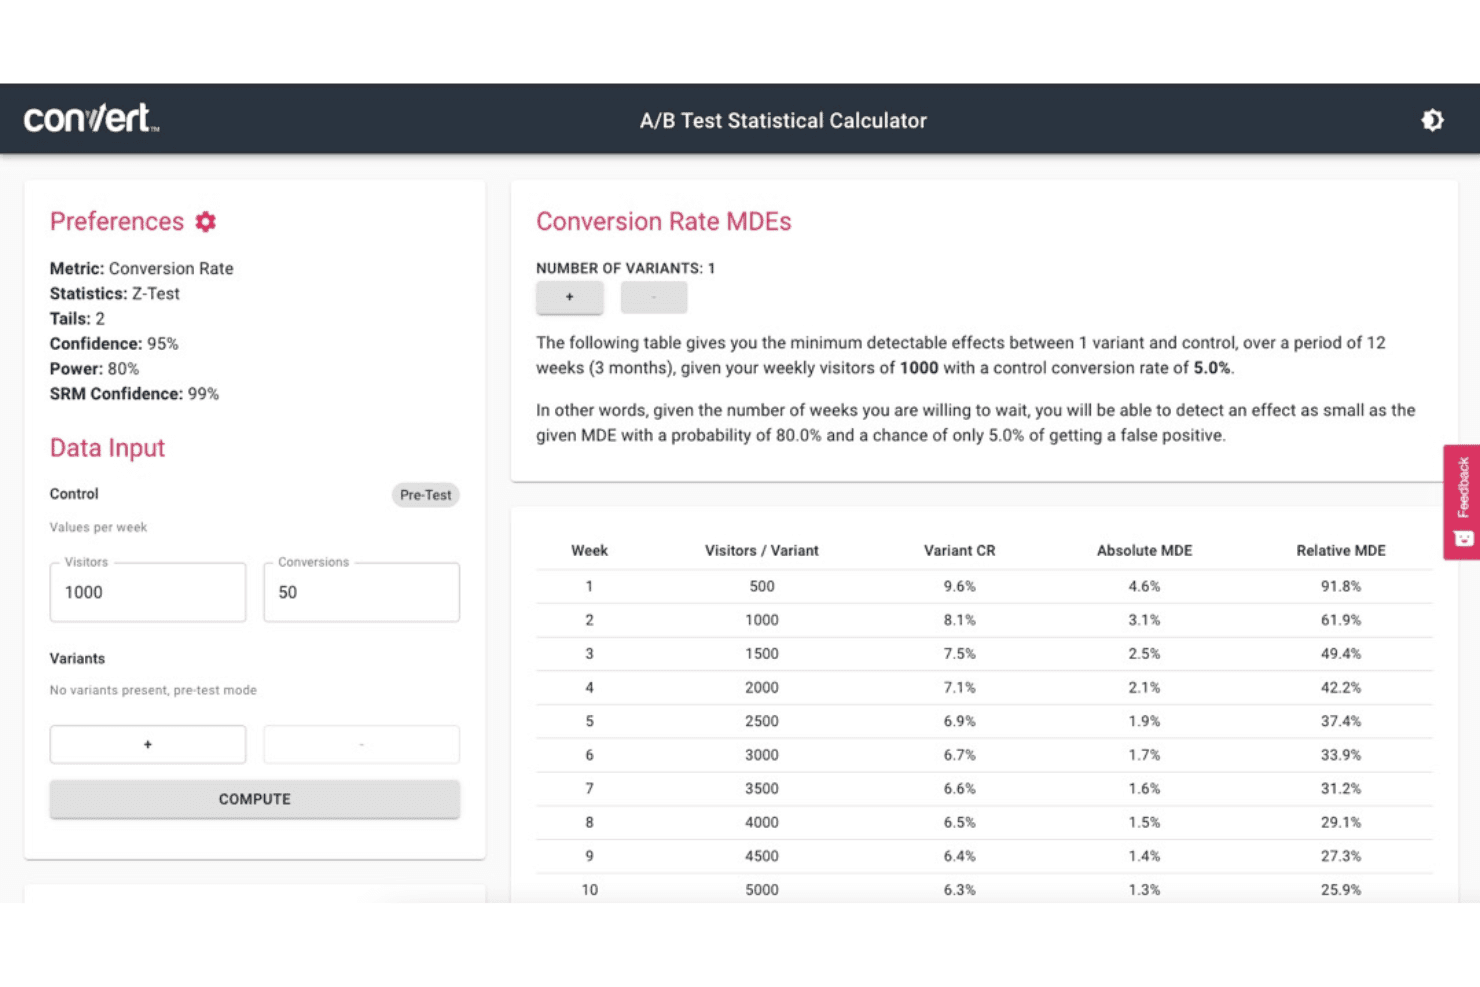The width and height of the screenshot is (1480, 987).
Task: Open the Feedback side tab
Action: pos(1462,501)
